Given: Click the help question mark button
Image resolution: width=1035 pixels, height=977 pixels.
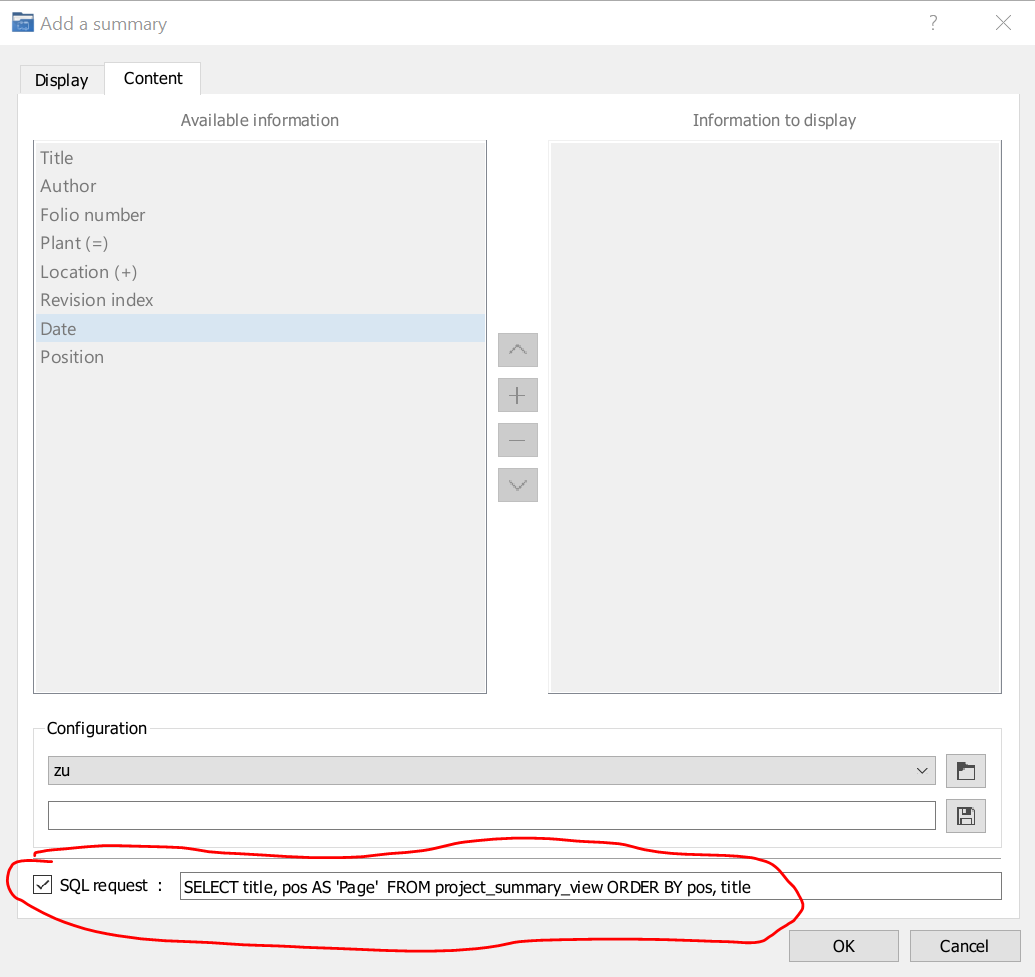Looking at the screenshot, I should pos(933,23).
